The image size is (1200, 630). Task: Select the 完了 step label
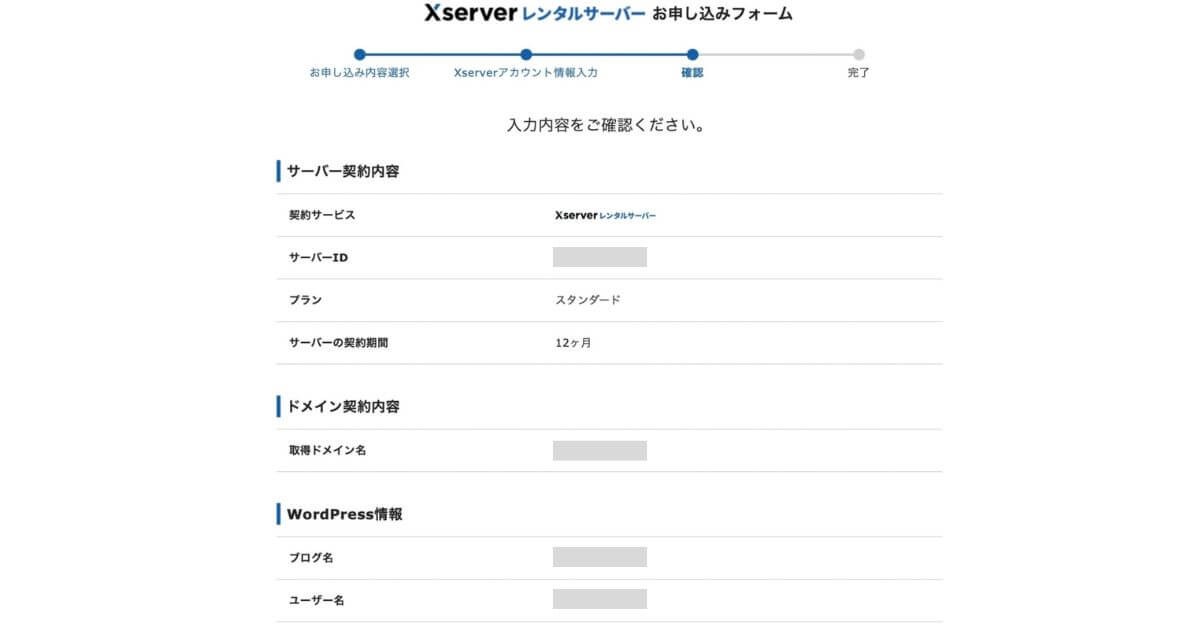(x=859, y=73)
